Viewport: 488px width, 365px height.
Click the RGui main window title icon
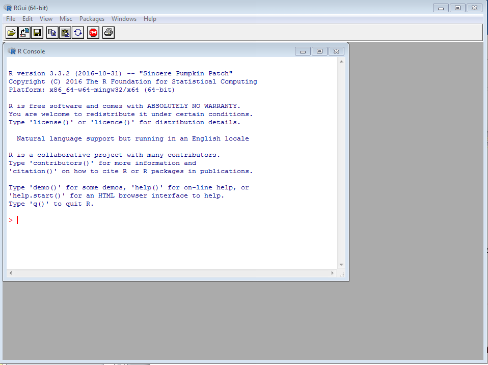click(x=8, y=8)
